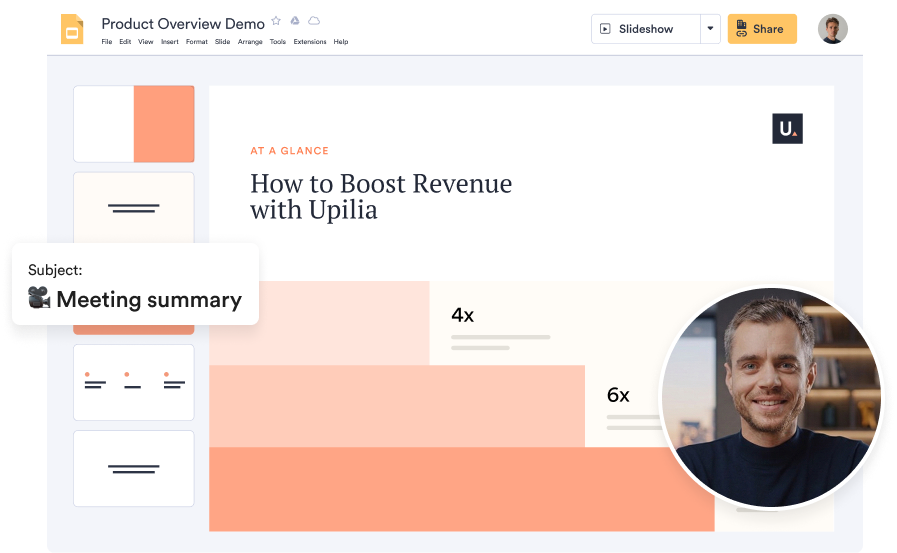This screenshot has width=897, height=553.
Task: Star the Product Overview Demo presentation
Action: (276, 21)
